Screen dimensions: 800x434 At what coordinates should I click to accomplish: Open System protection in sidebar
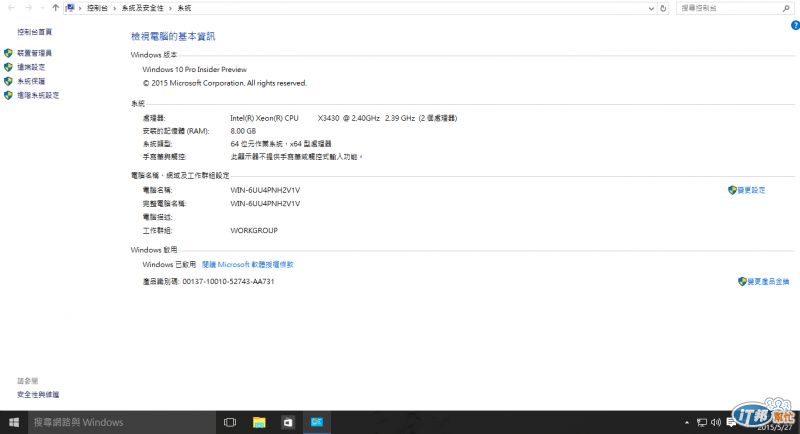(31, 81)
